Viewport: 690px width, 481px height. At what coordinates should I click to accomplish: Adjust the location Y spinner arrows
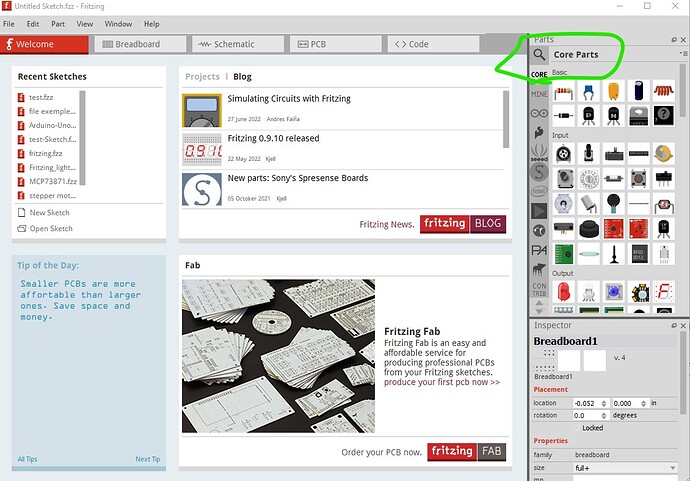(643, 403)
